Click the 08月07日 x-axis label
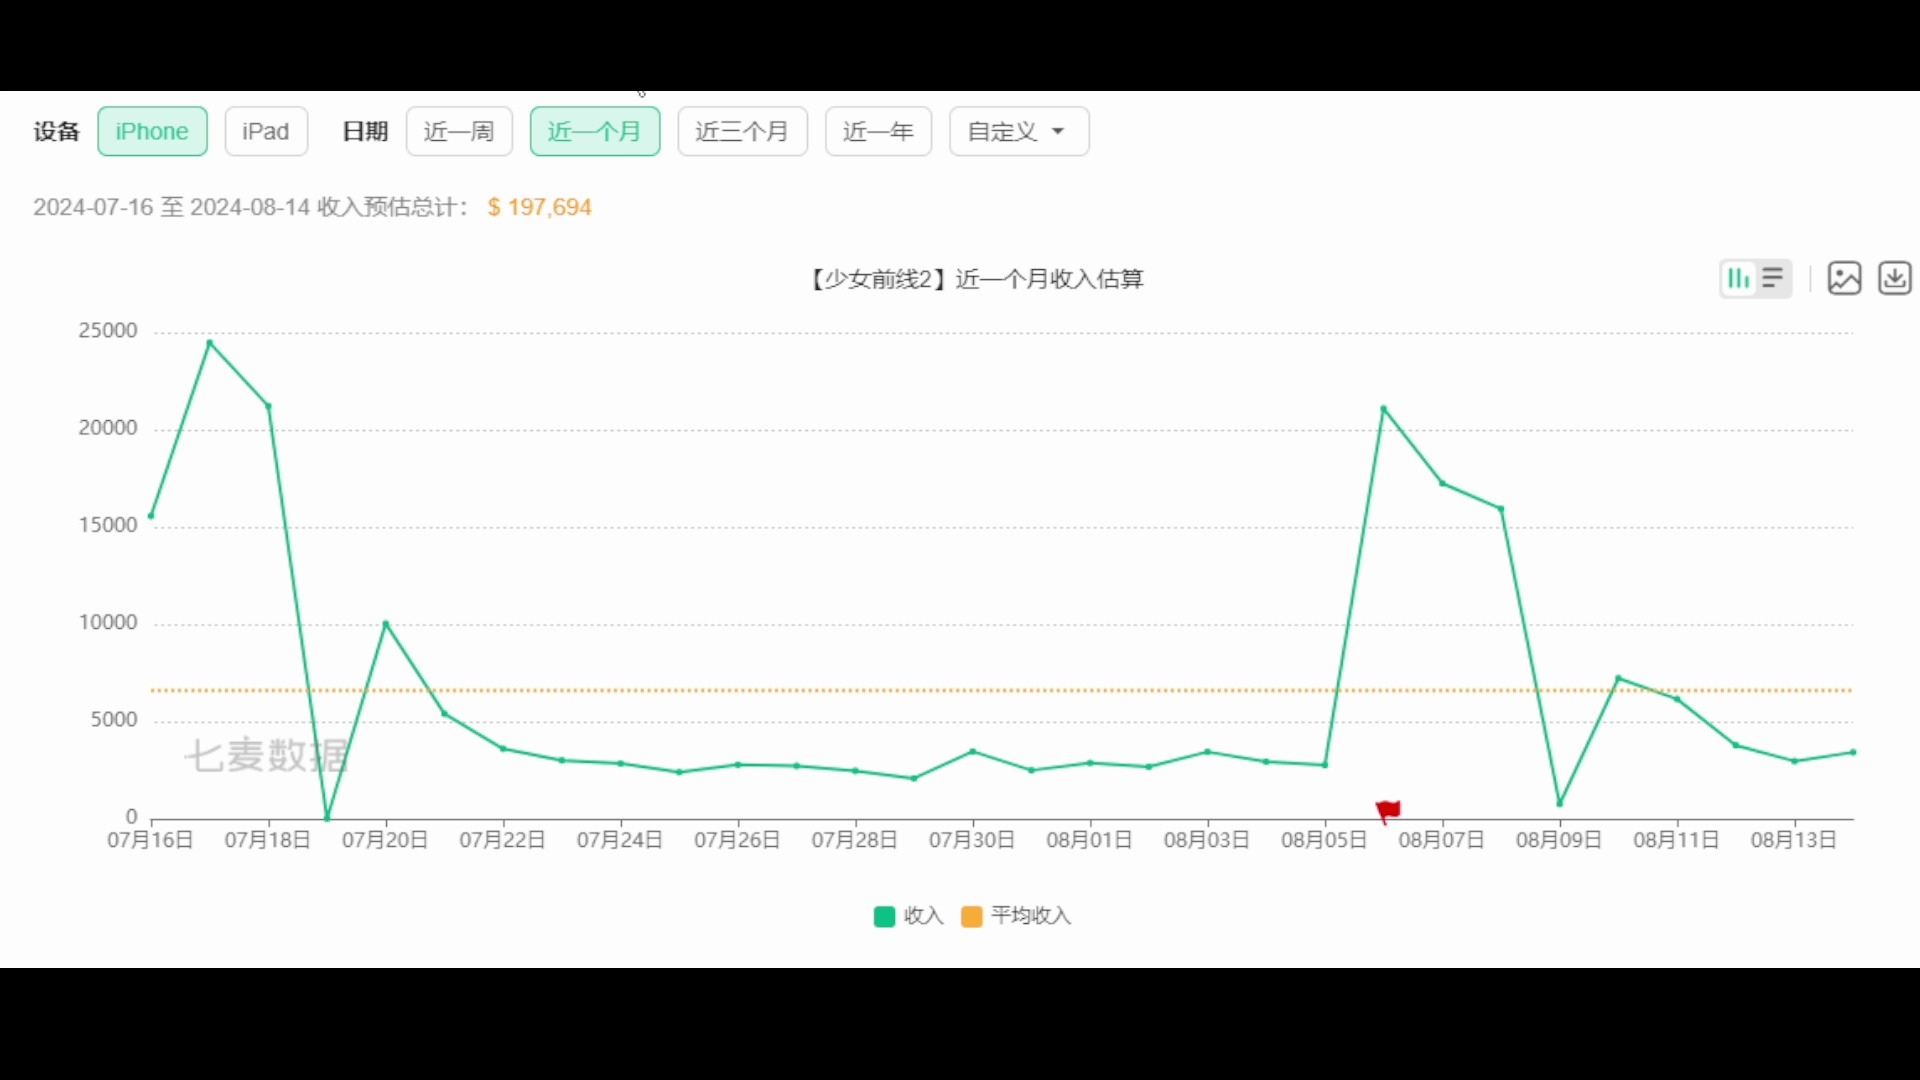Viewport: 1920px width, 1080px height. [1442, 840]
